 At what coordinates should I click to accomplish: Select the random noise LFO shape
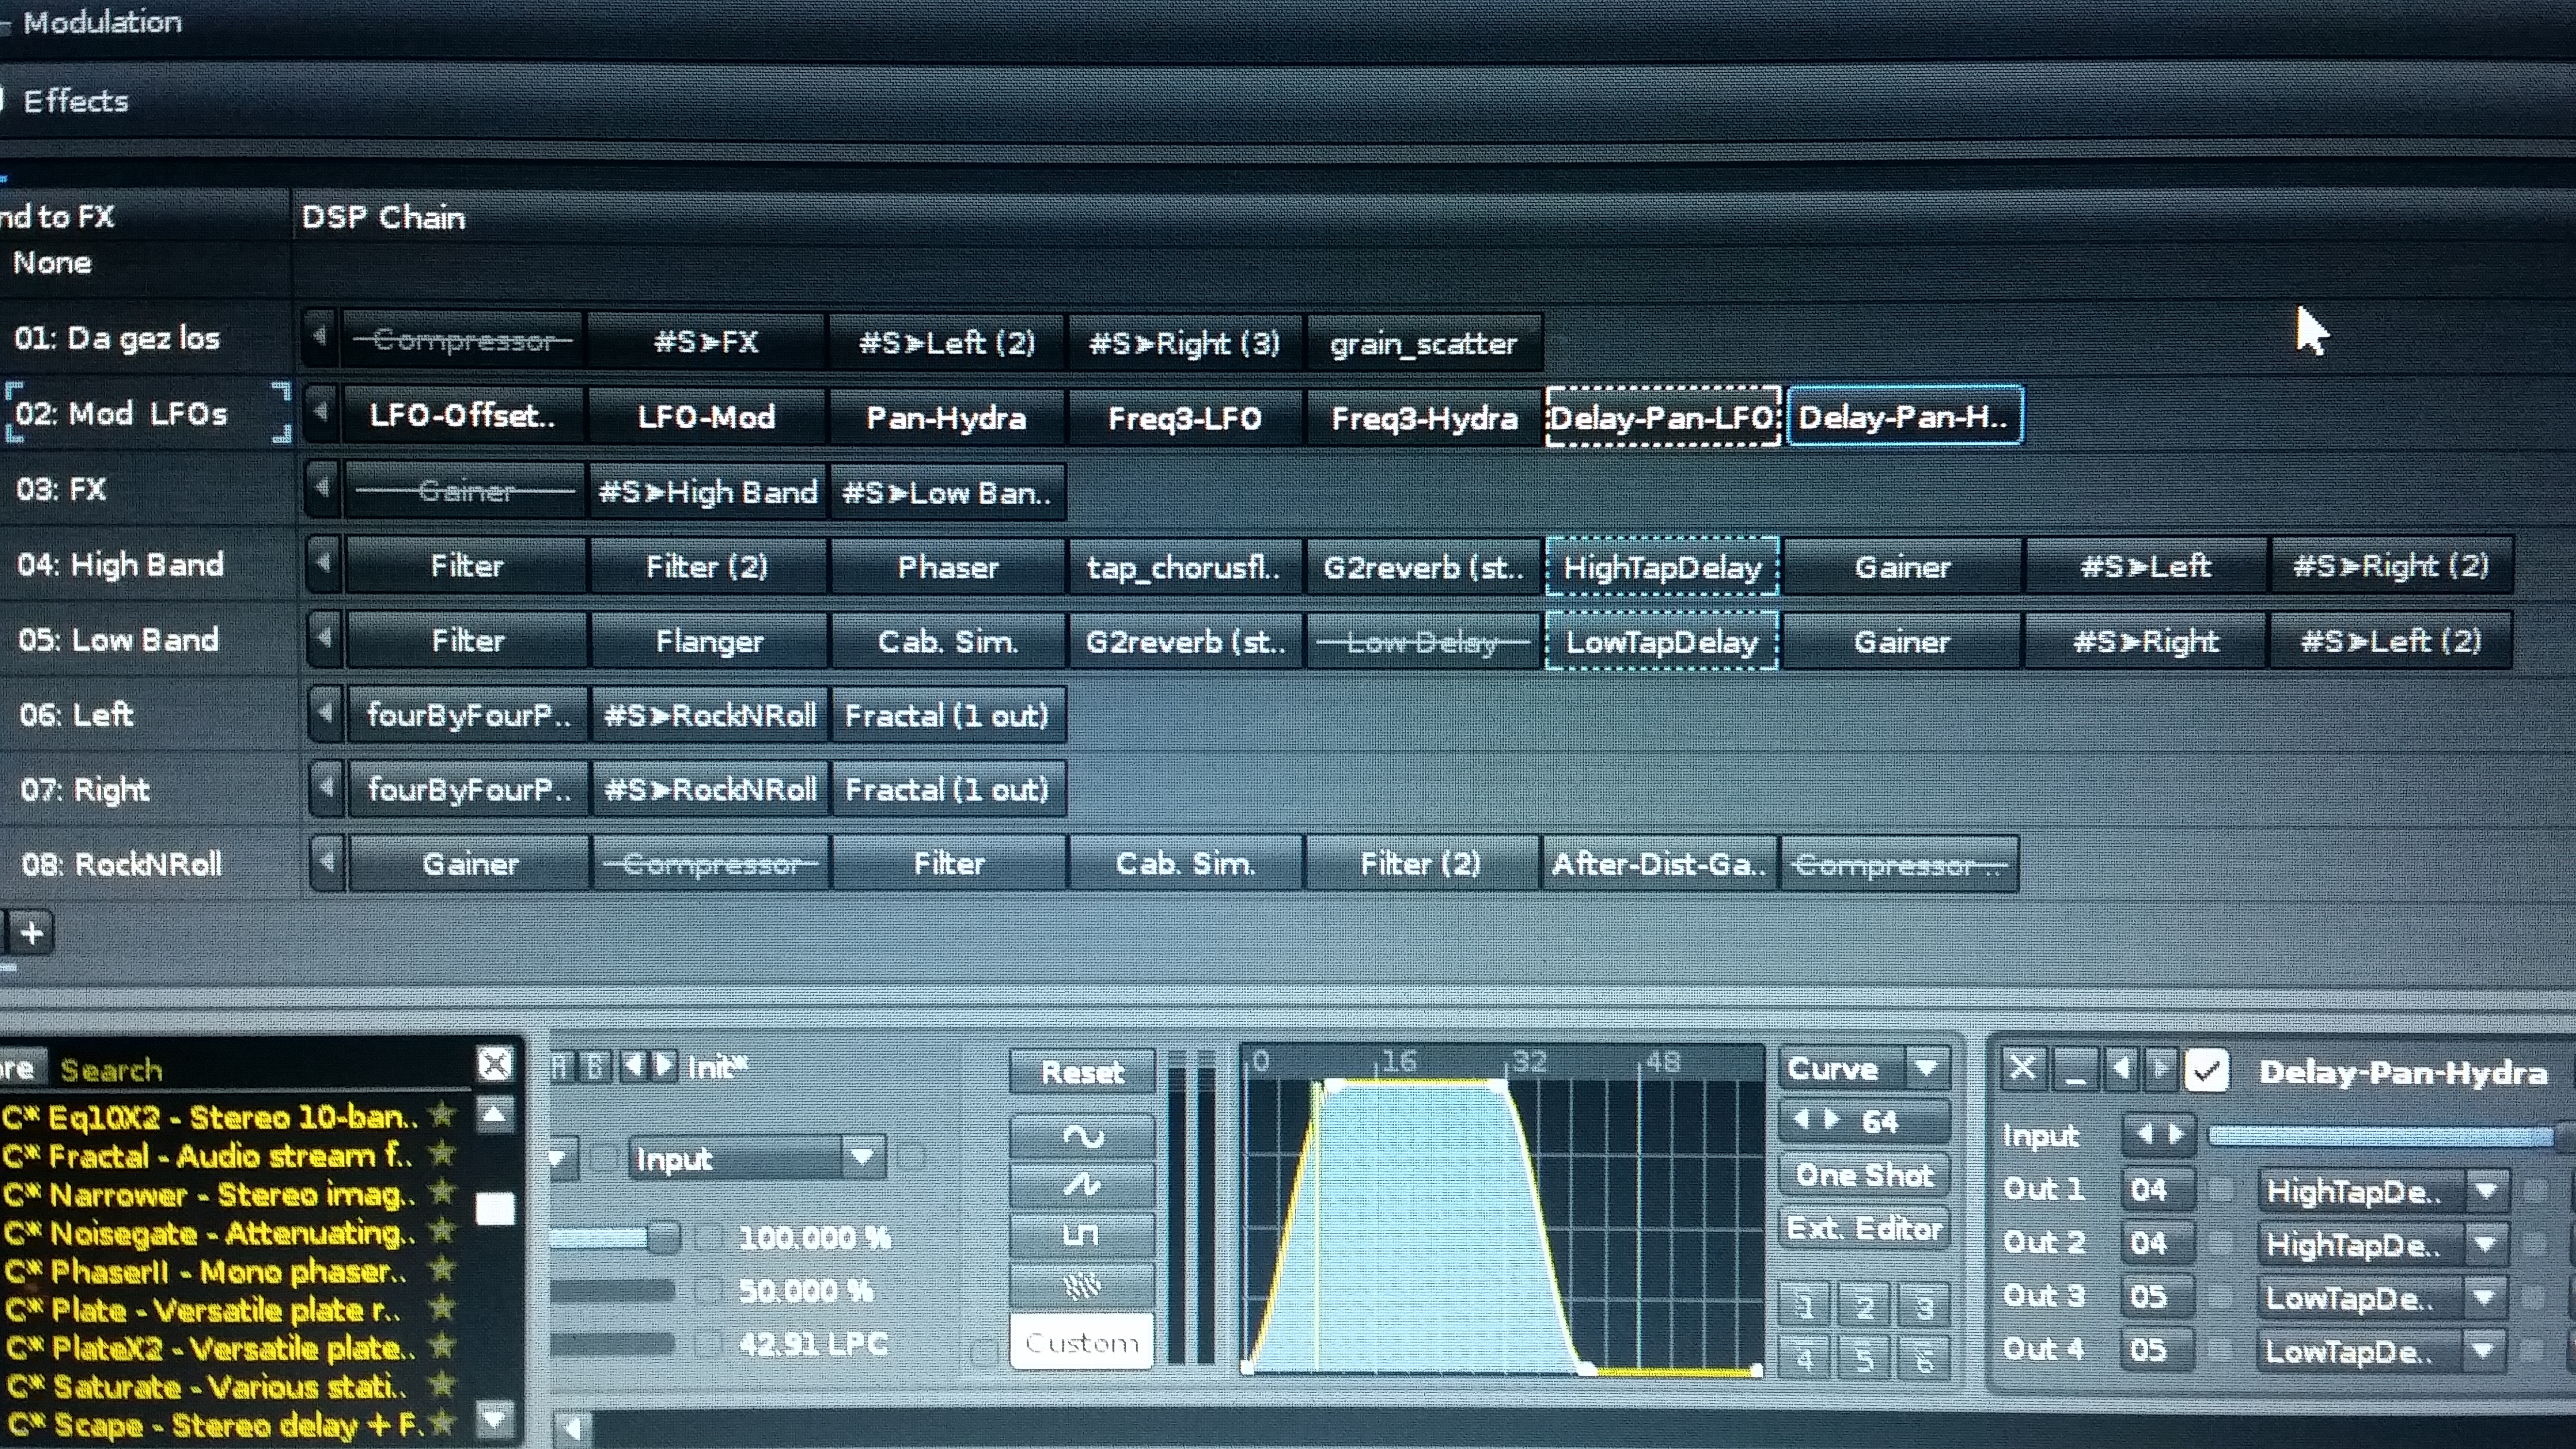coord(1082,1285)
